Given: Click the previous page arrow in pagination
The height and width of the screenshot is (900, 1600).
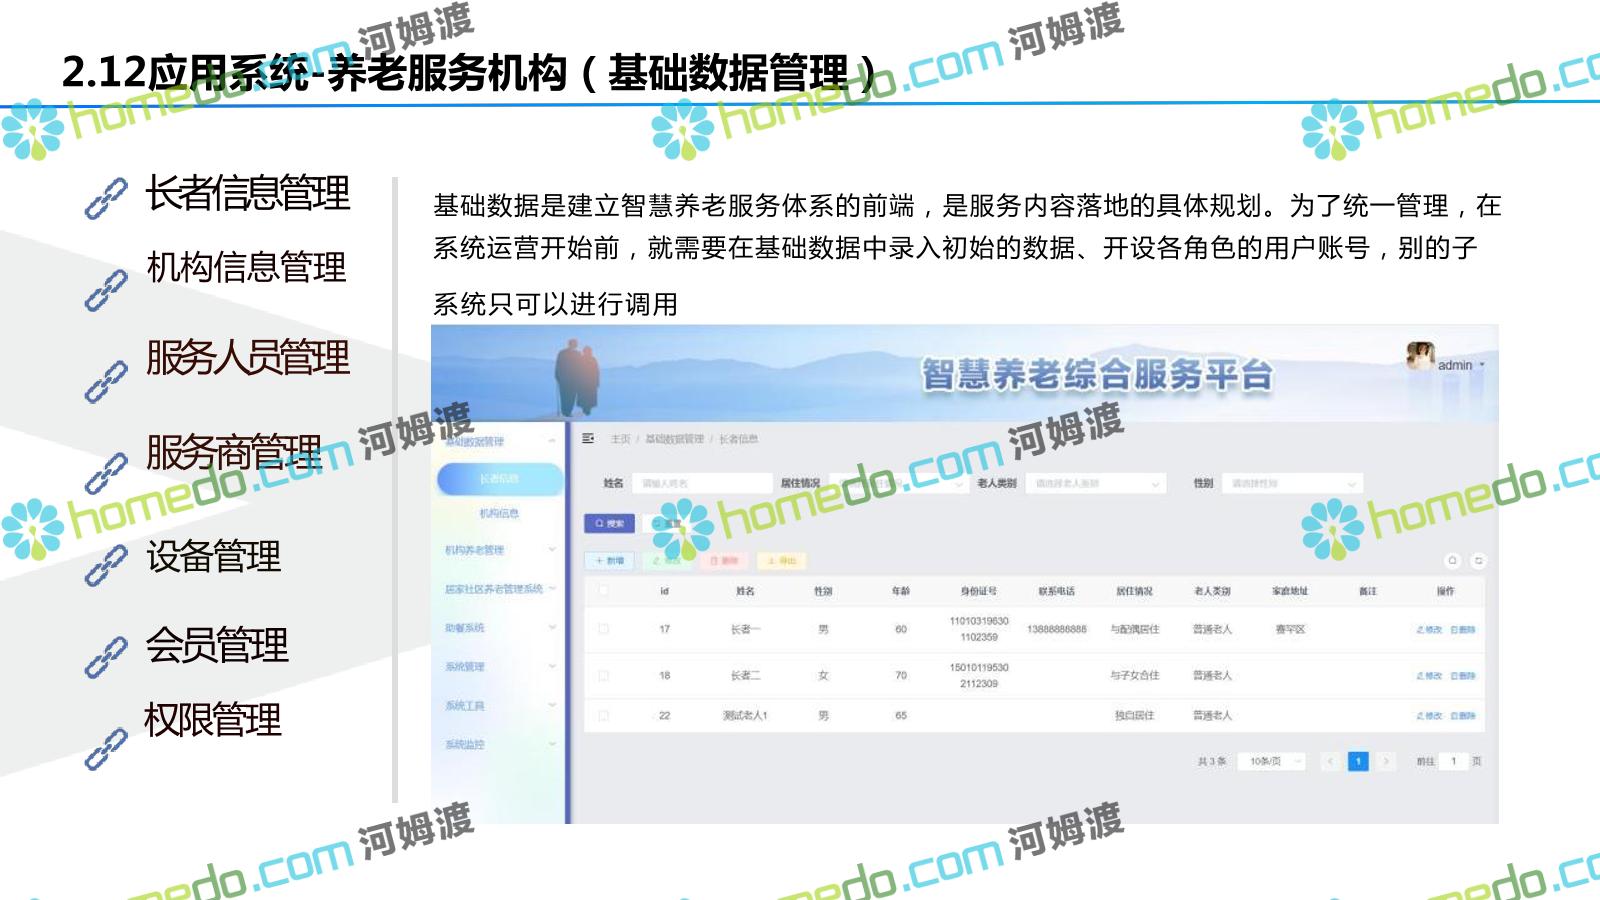Looking at the screenshot, I should click(1329, 762).
